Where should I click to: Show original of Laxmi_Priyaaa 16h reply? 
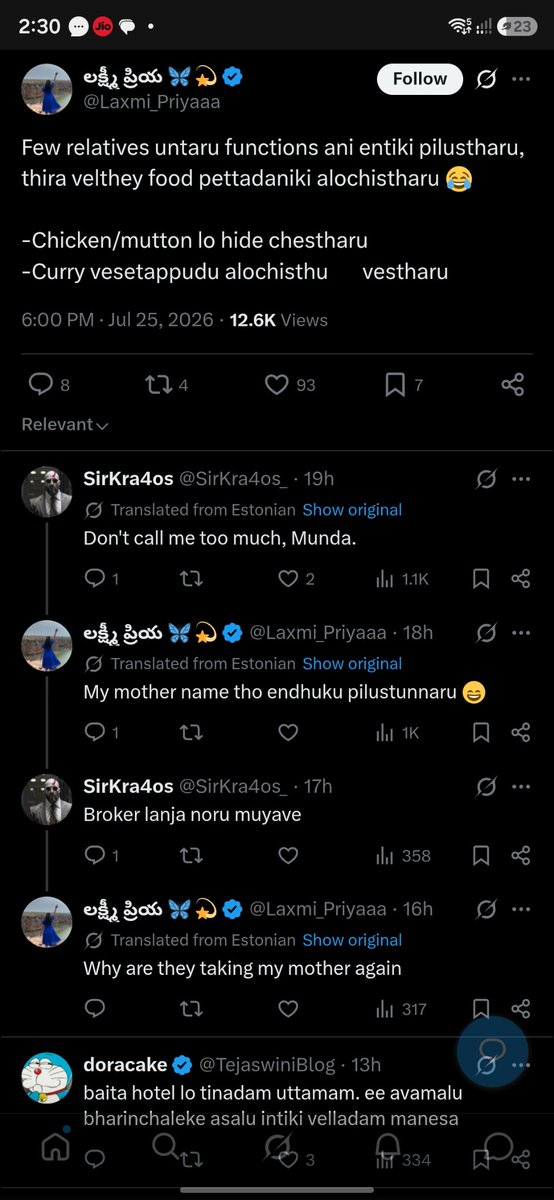point(352,940)
